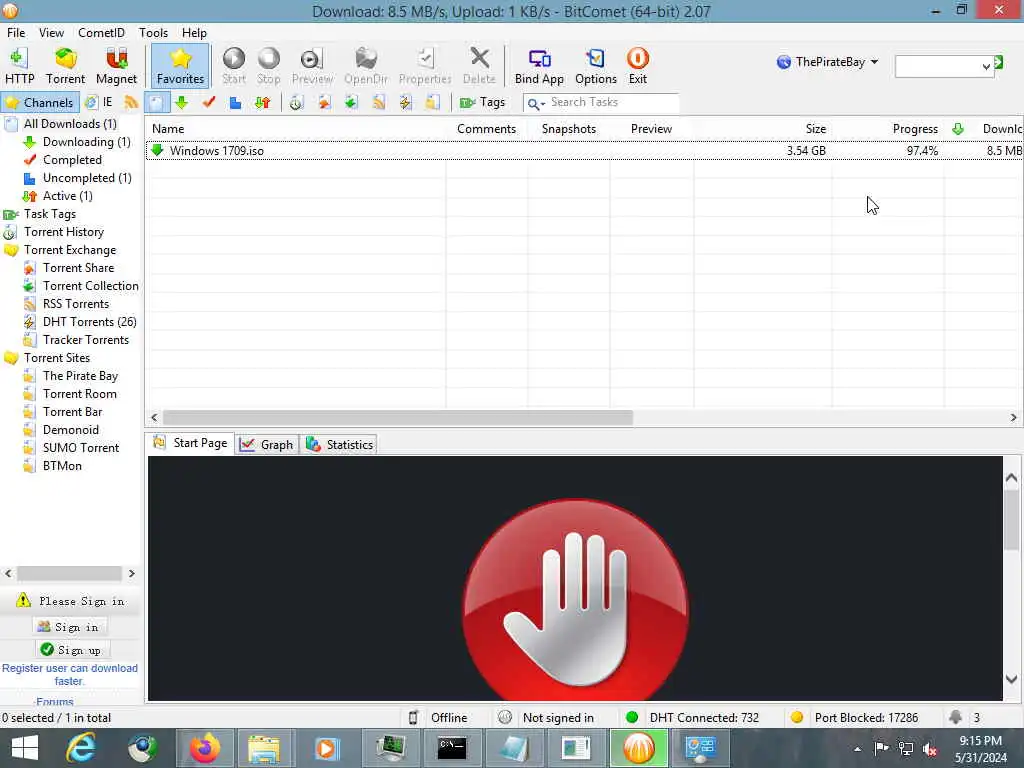Open the RSS feed tab icon
Image resolution: width=1024 pixels, height=768 pixels.
(131, 103)
